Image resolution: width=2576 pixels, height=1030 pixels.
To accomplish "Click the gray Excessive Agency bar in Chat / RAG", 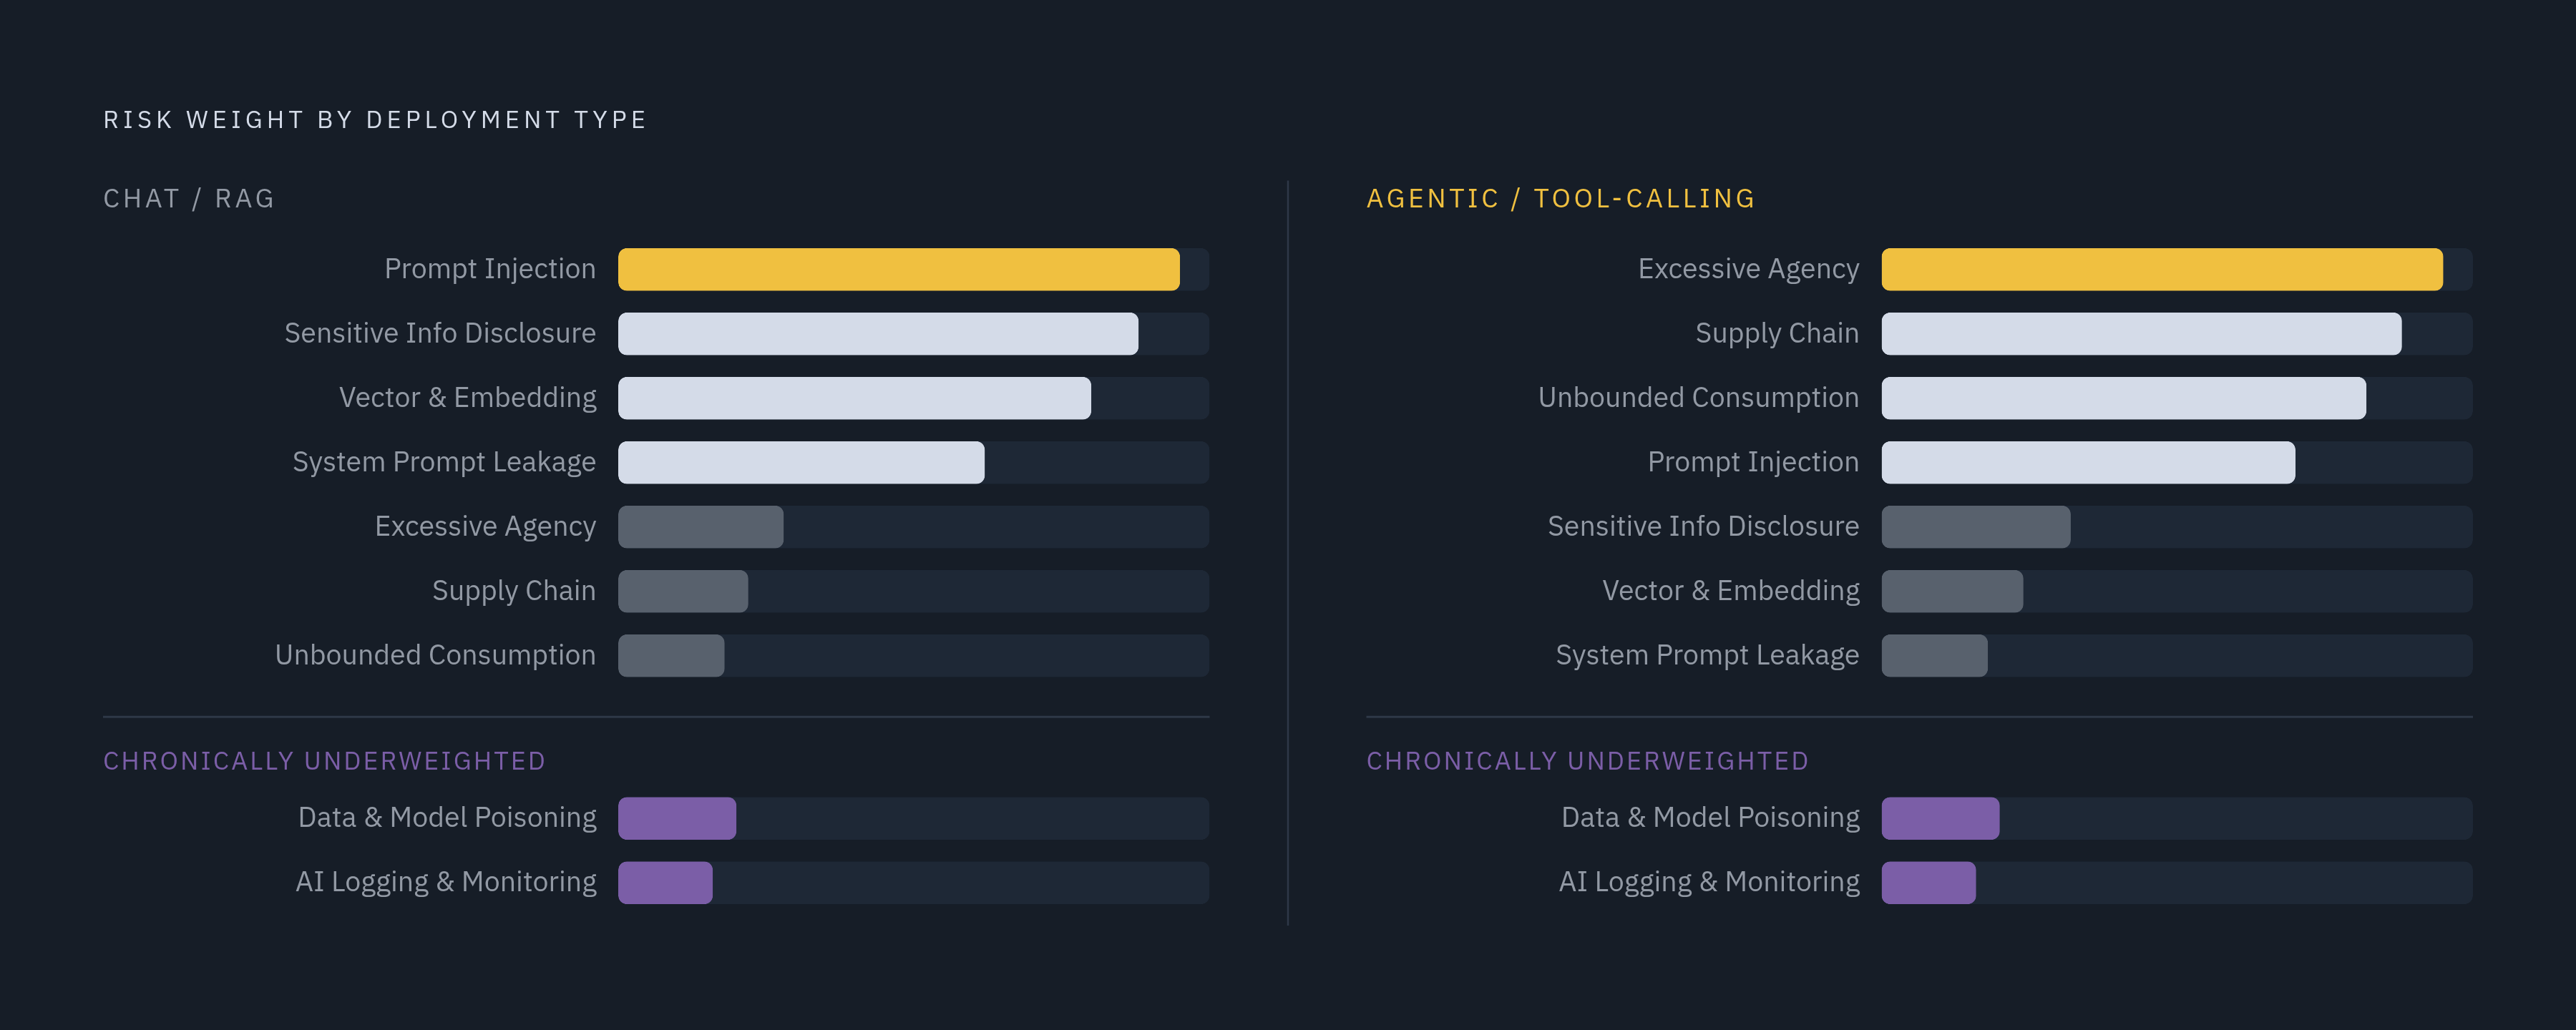I will click(x=701, y=527).
